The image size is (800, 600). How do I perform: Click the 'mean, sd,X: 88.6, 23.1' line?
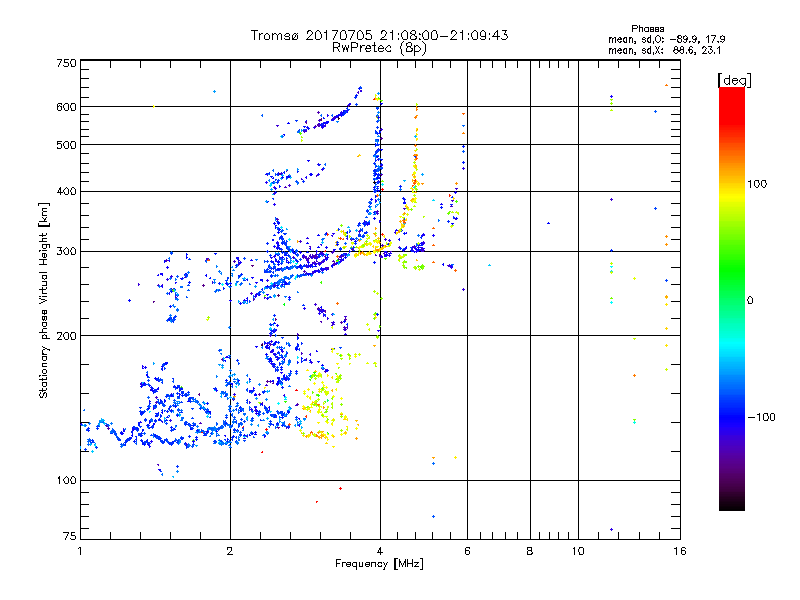664,51
